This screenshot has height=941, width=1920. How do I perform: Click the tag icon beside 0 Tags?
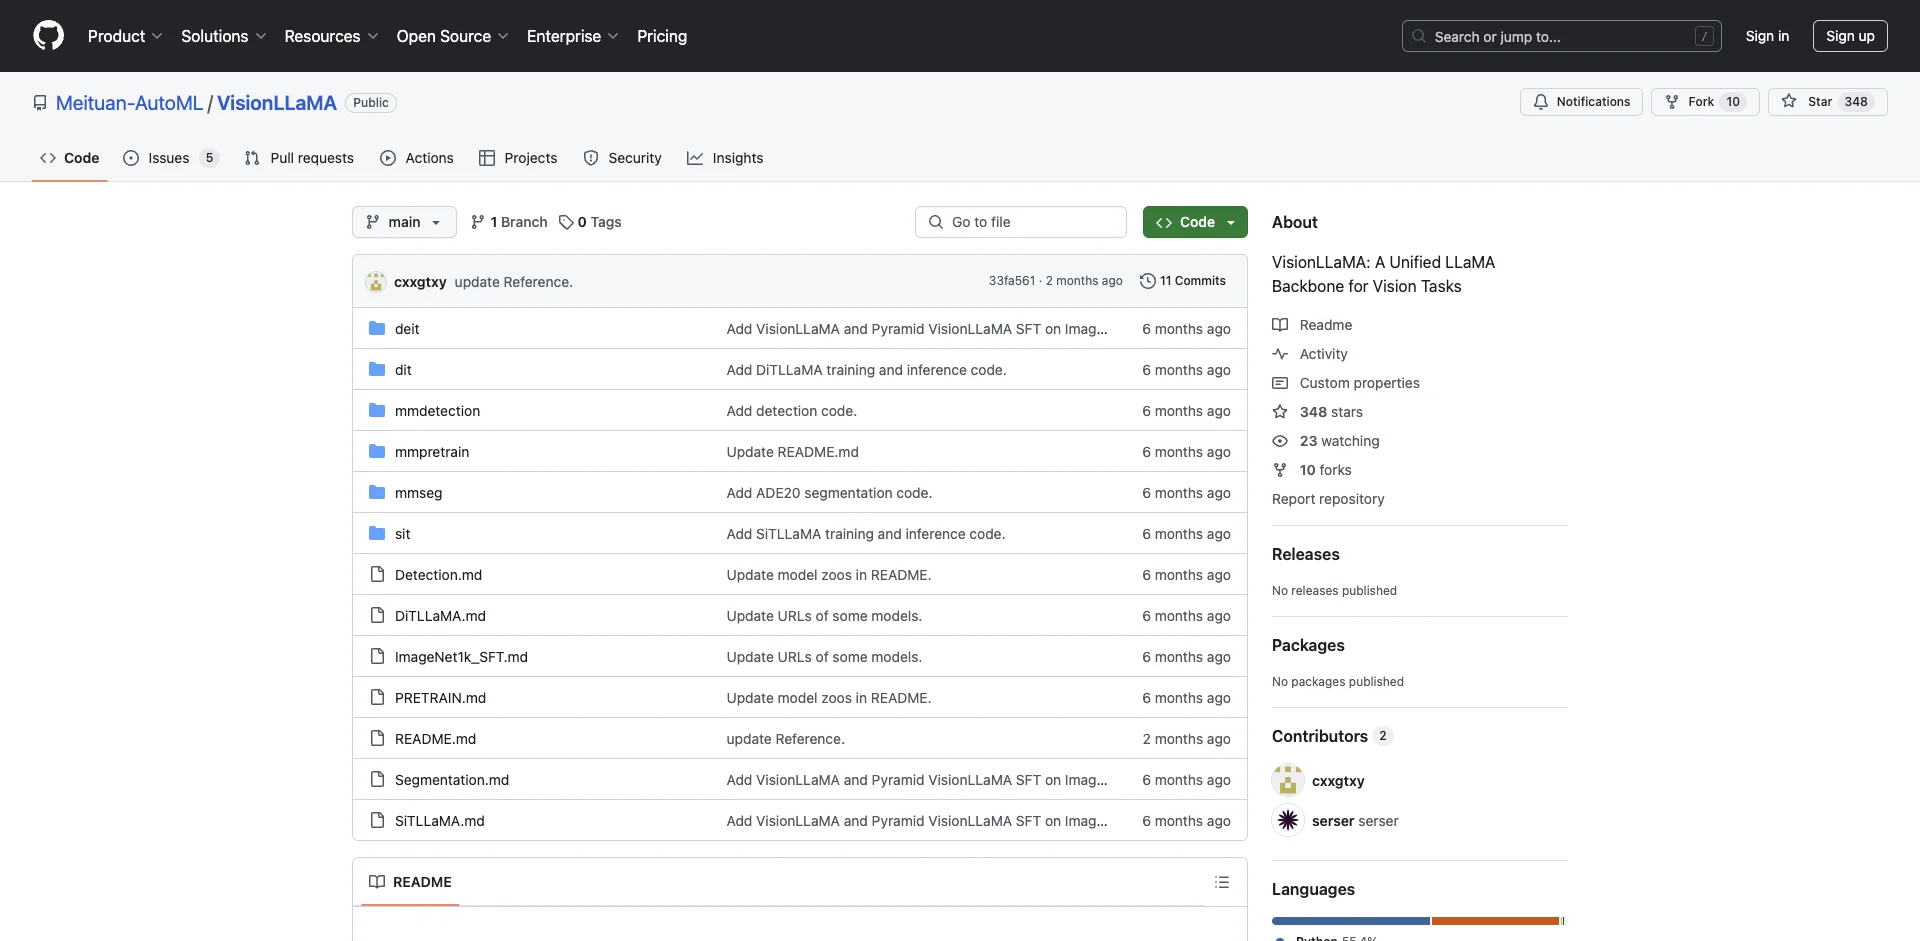pos(566,222)
